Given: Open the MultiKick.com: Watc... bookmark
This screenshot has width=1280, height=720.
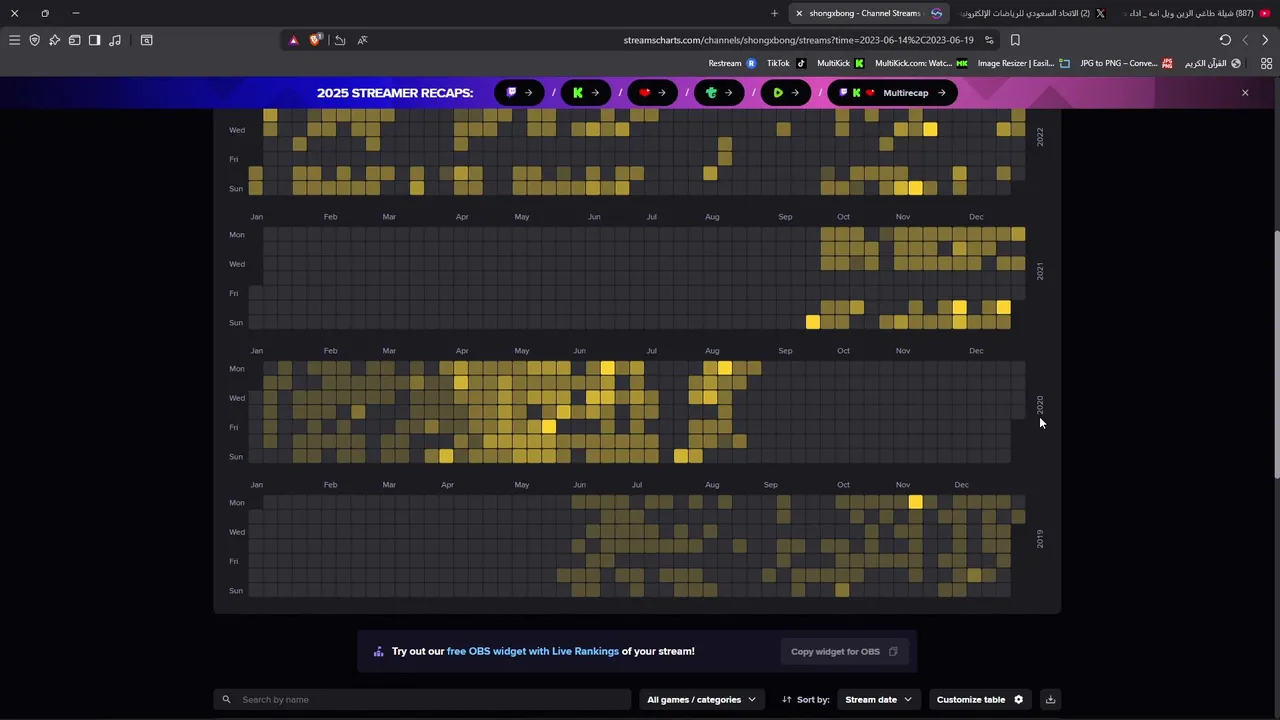Looking at the screenshot, I should pos(921,63).
